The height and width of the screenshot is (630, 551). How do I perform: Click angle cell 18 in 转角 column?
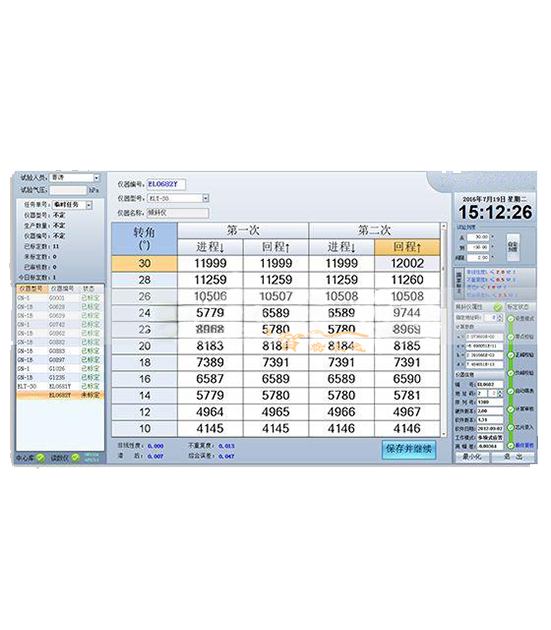144,362
